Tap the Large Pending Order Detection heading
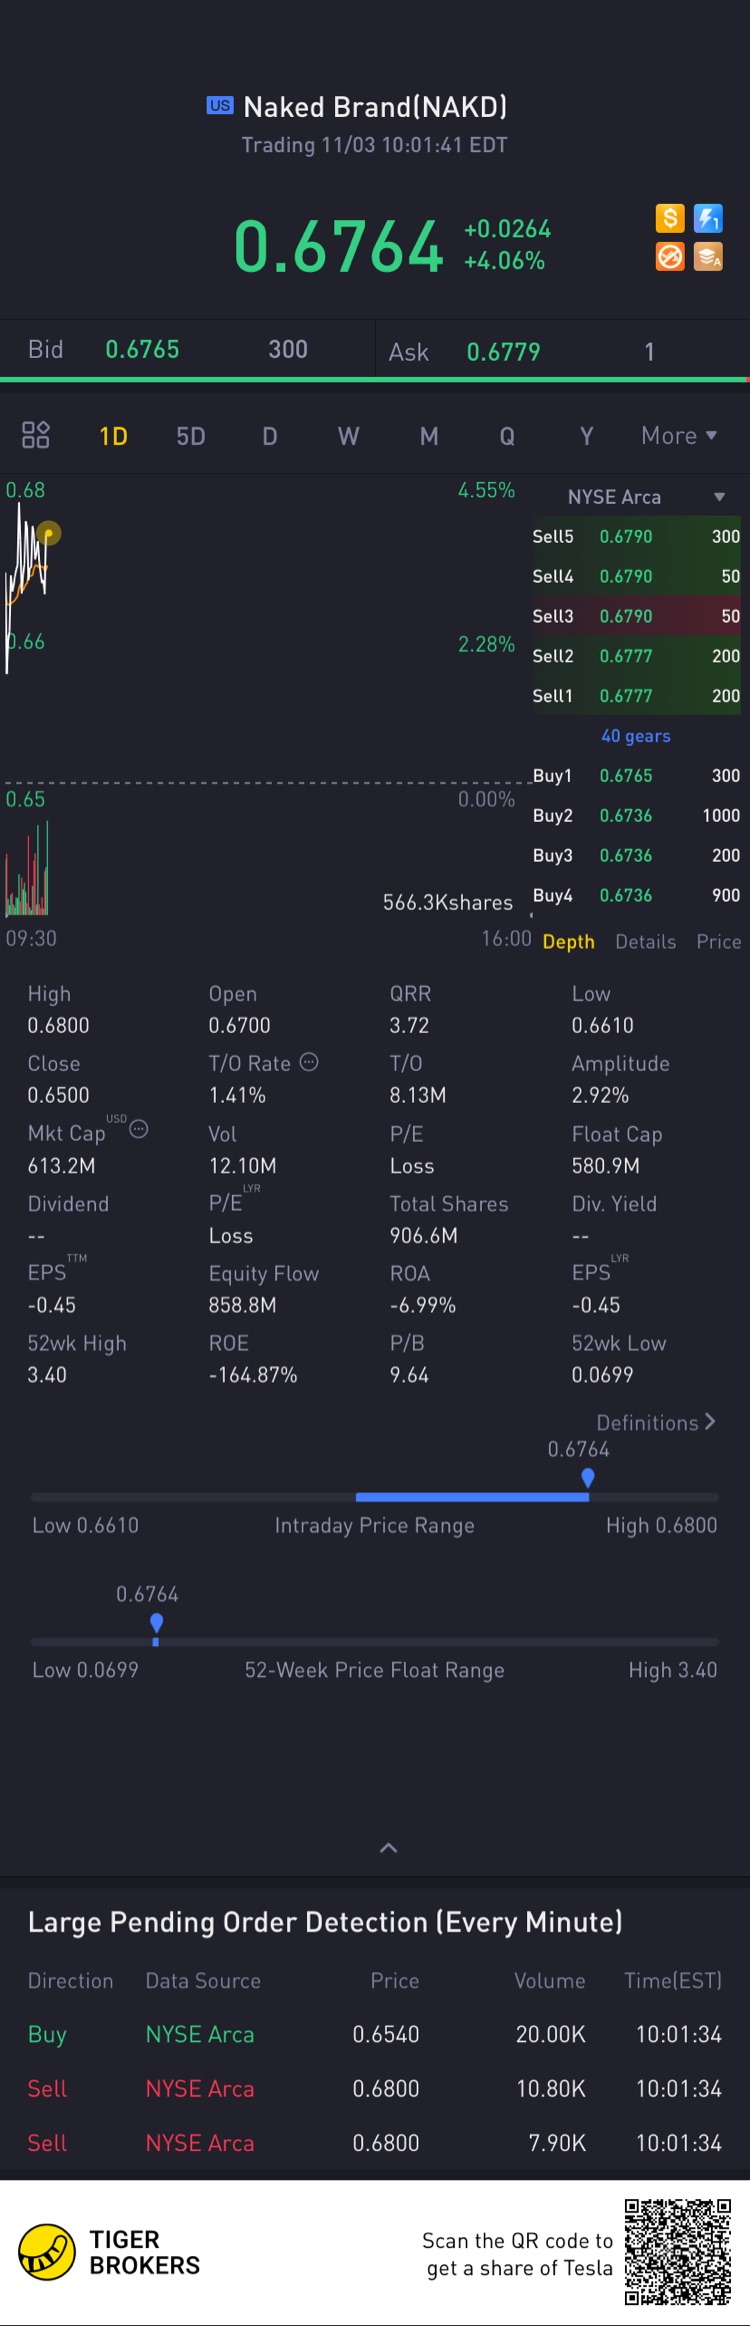 click(x=325, y=1922)
